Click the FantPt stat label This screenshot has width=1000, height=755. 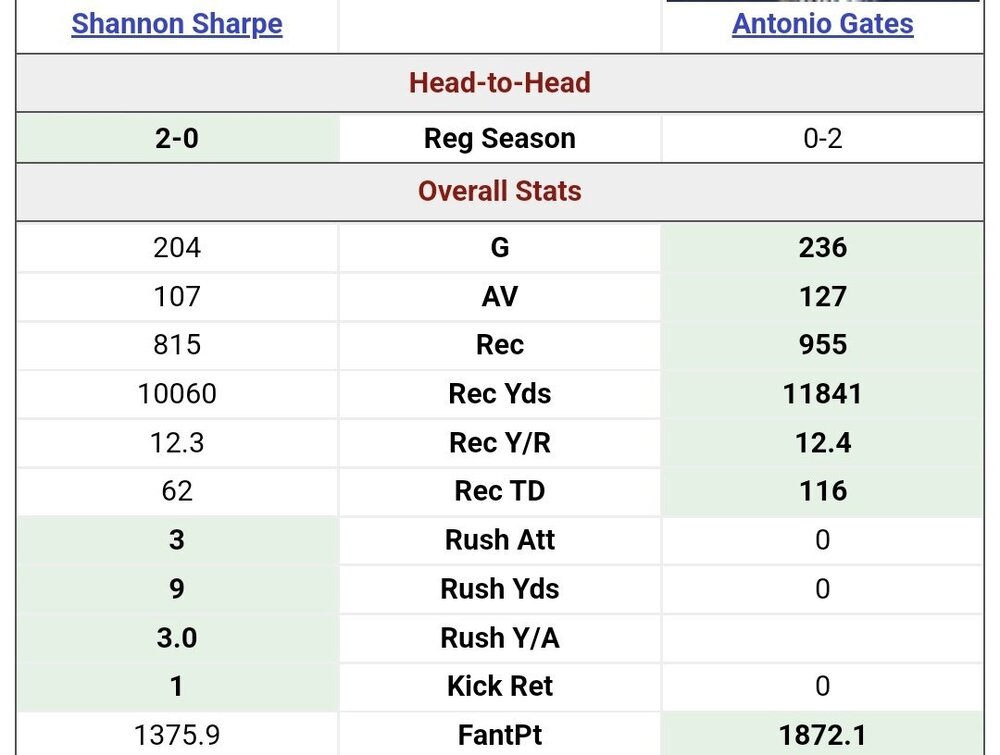click(x=499, y=735)
